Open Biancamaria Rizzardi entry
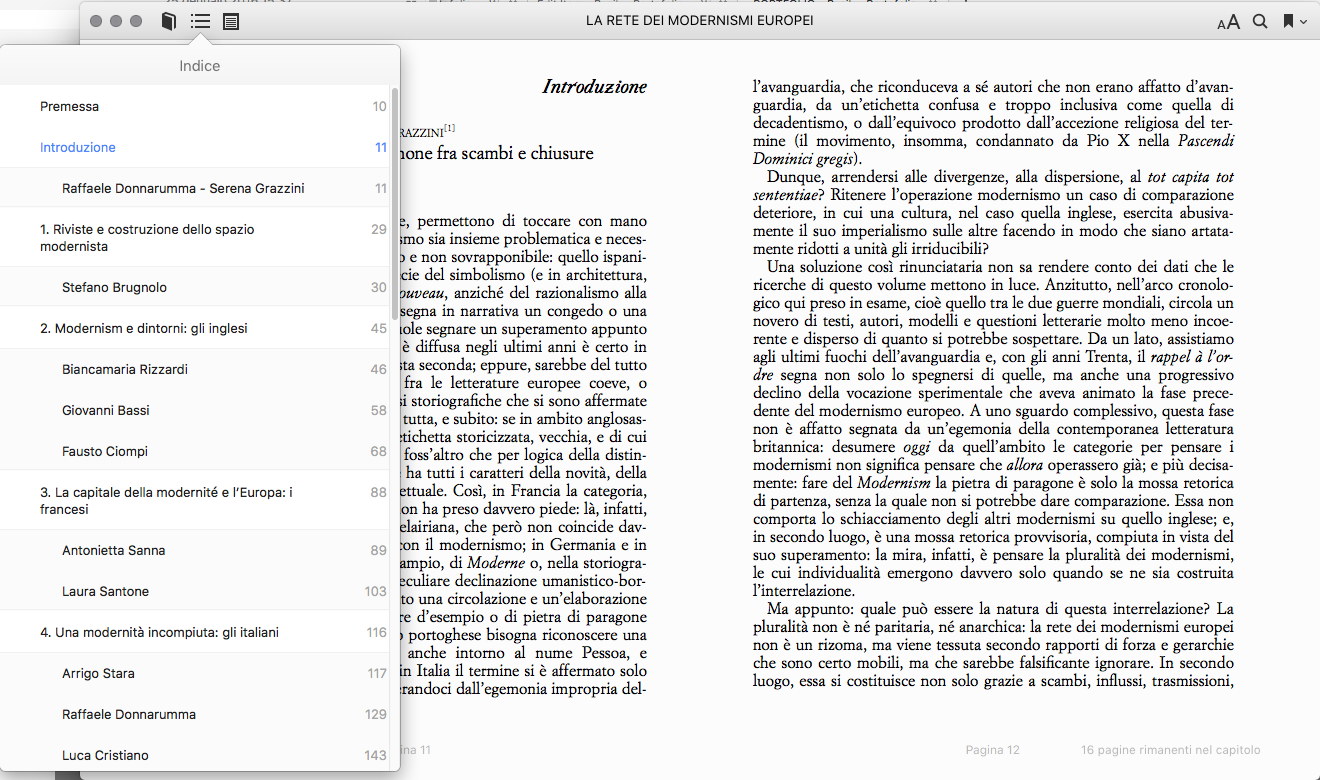The image size is (1320, 780). click(x=195, y=369)
